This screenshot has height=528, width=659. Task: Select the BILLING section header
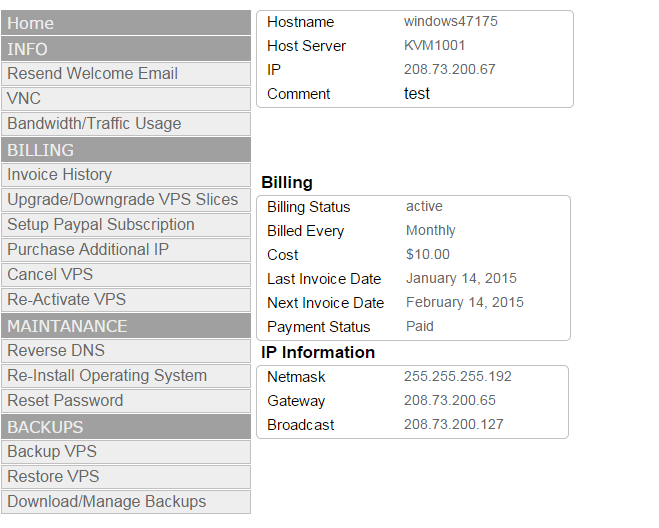click(x=126, y=150)
